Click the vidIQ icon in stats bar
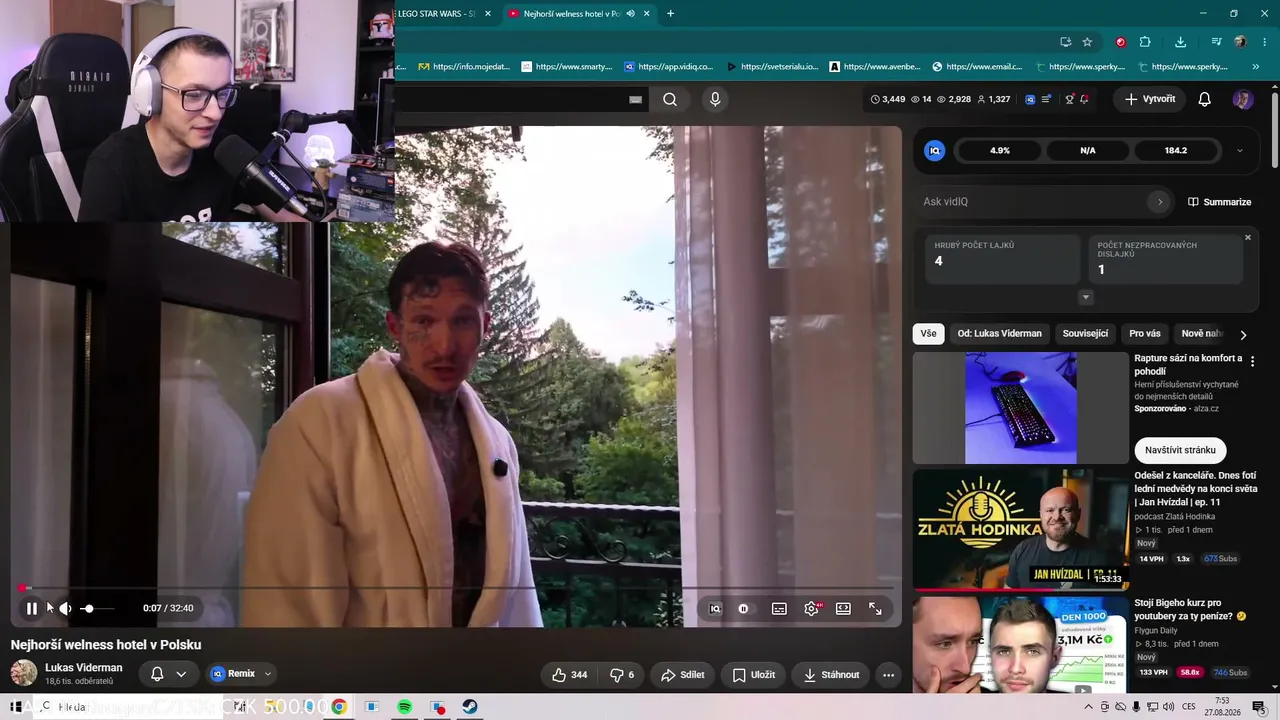 1030,99
